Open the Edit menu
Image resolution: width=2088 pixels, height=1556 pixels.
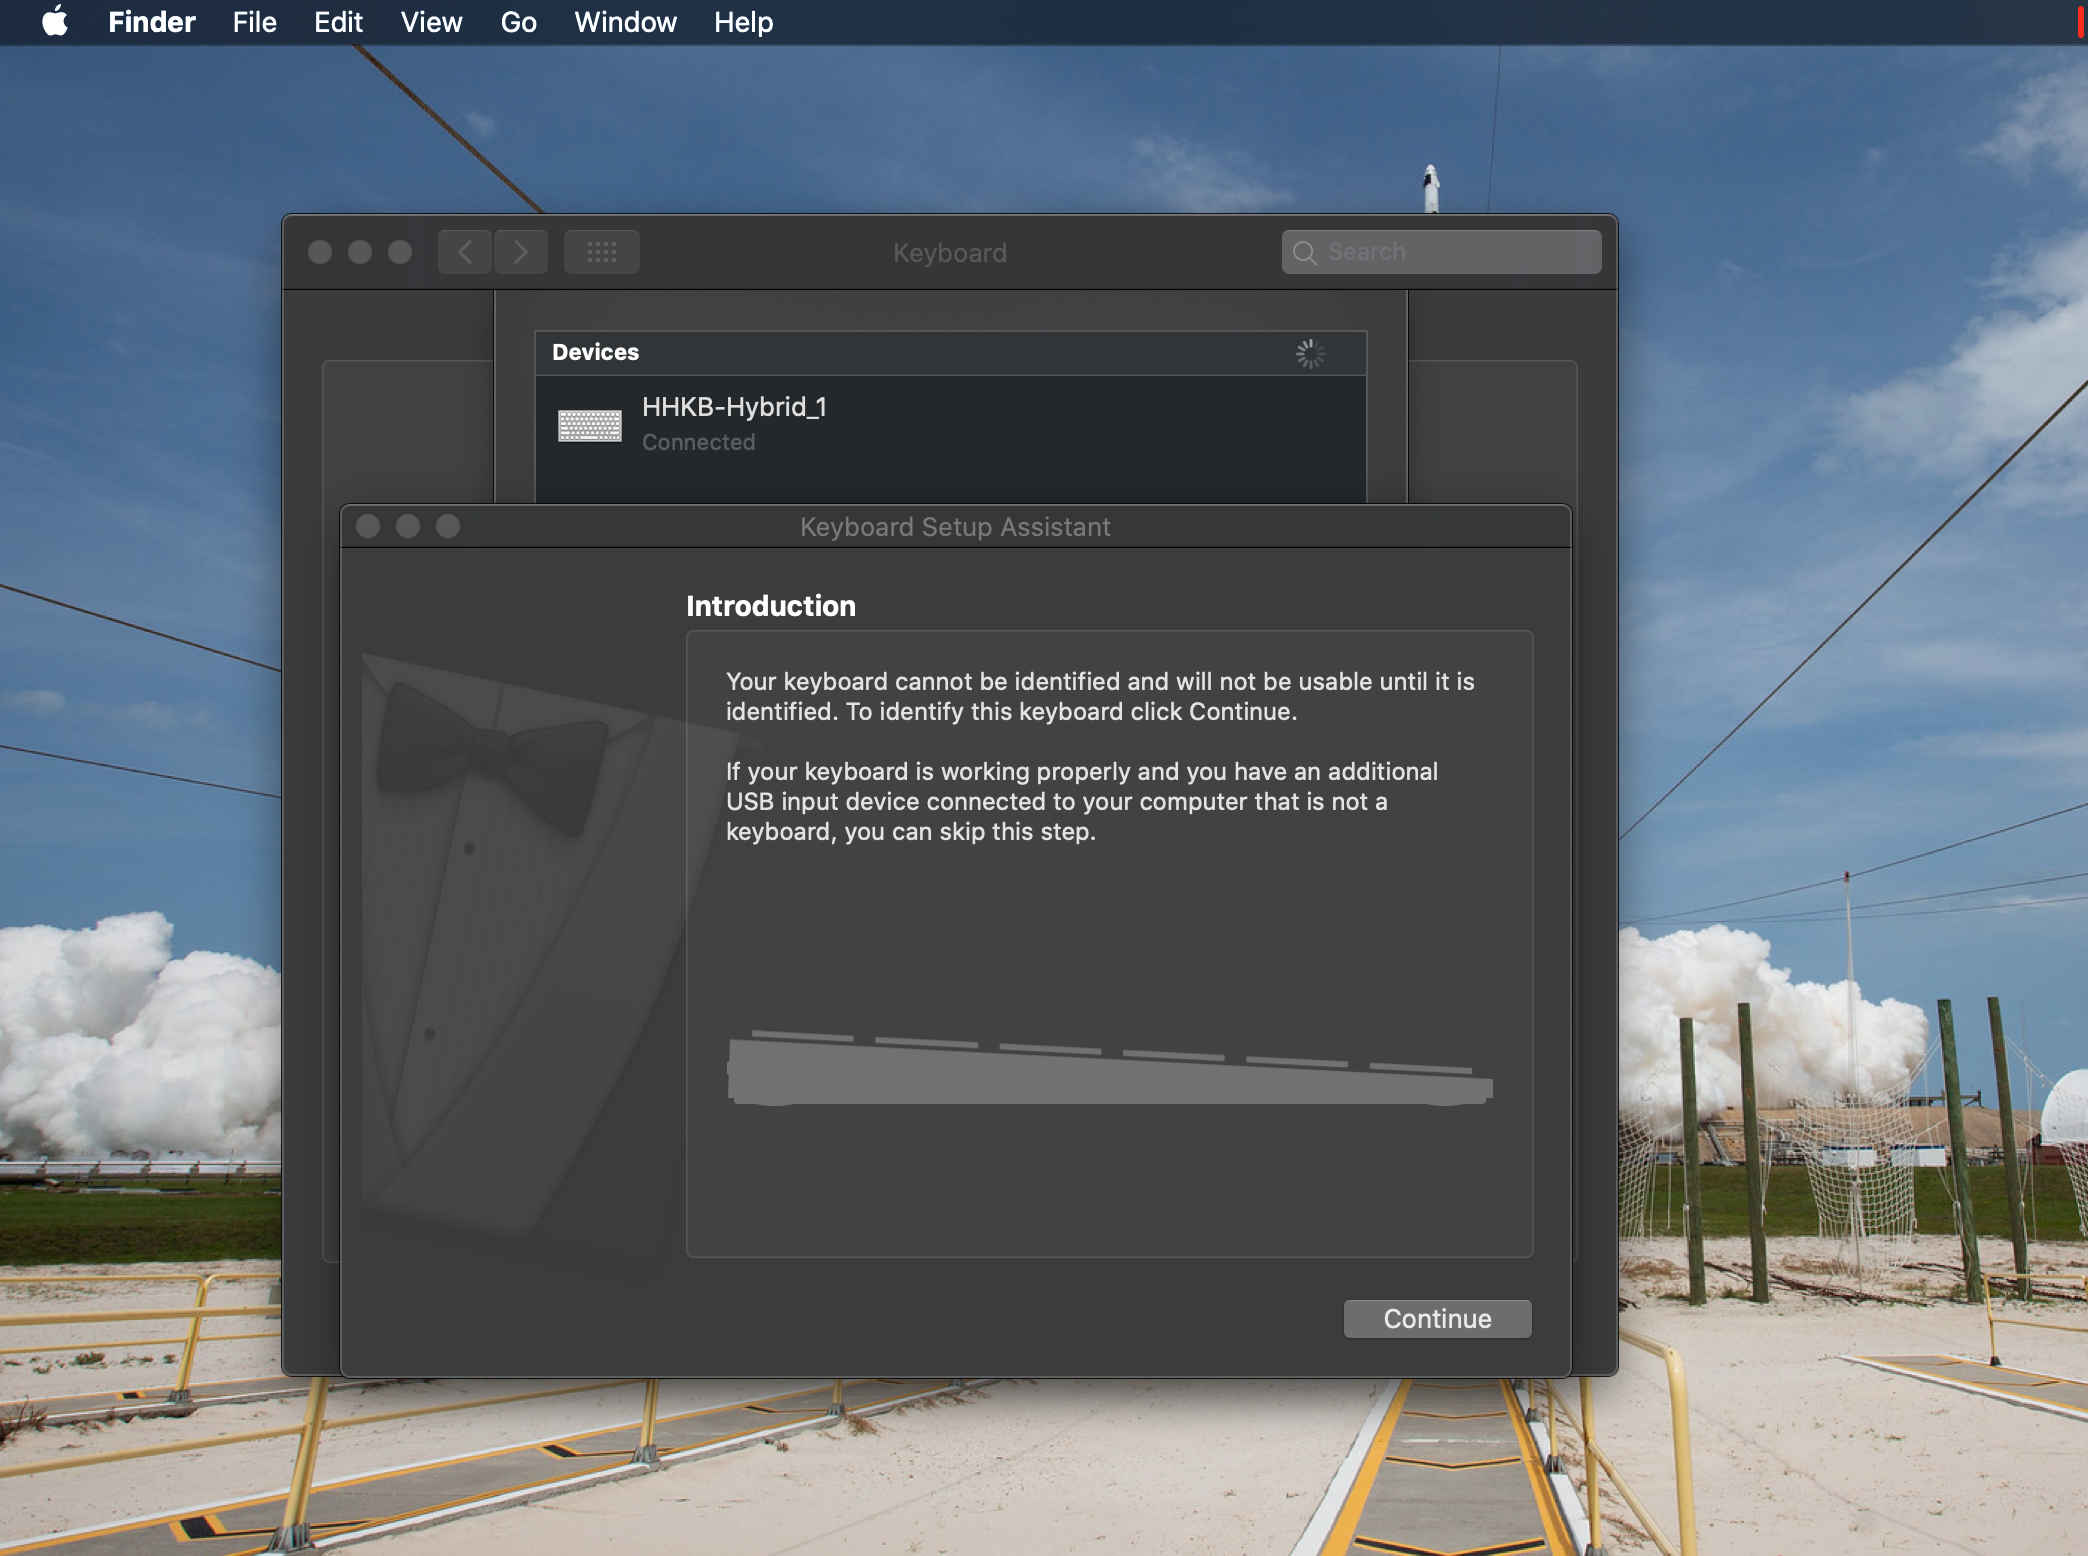(x=338, y=22)
